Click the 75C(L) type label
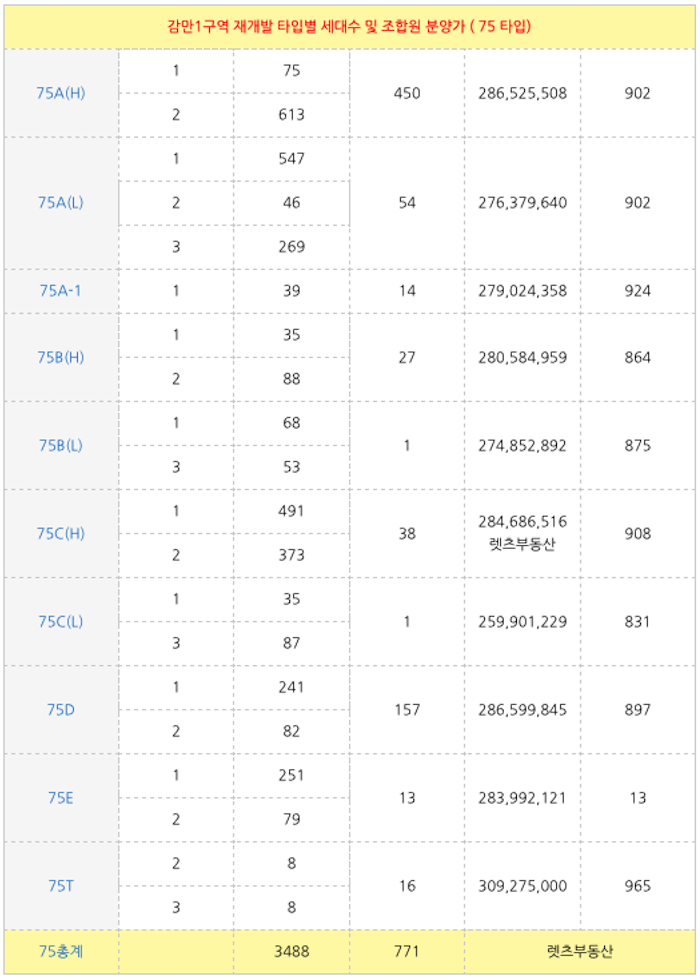Image resolution: width=700 pixels, height=979 pixels. (x=61, y=621)
